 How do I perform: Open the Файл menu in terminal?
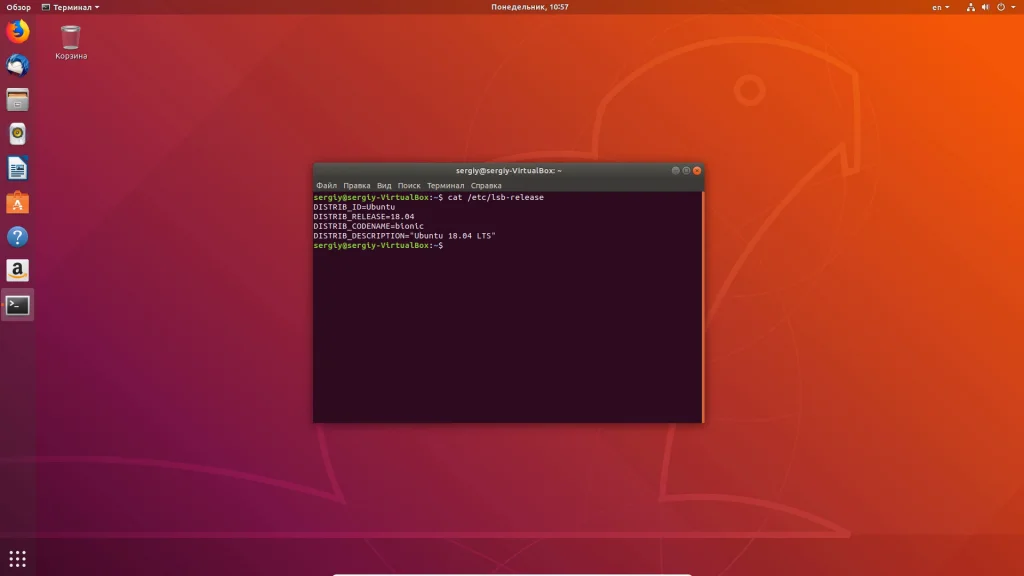326,186
